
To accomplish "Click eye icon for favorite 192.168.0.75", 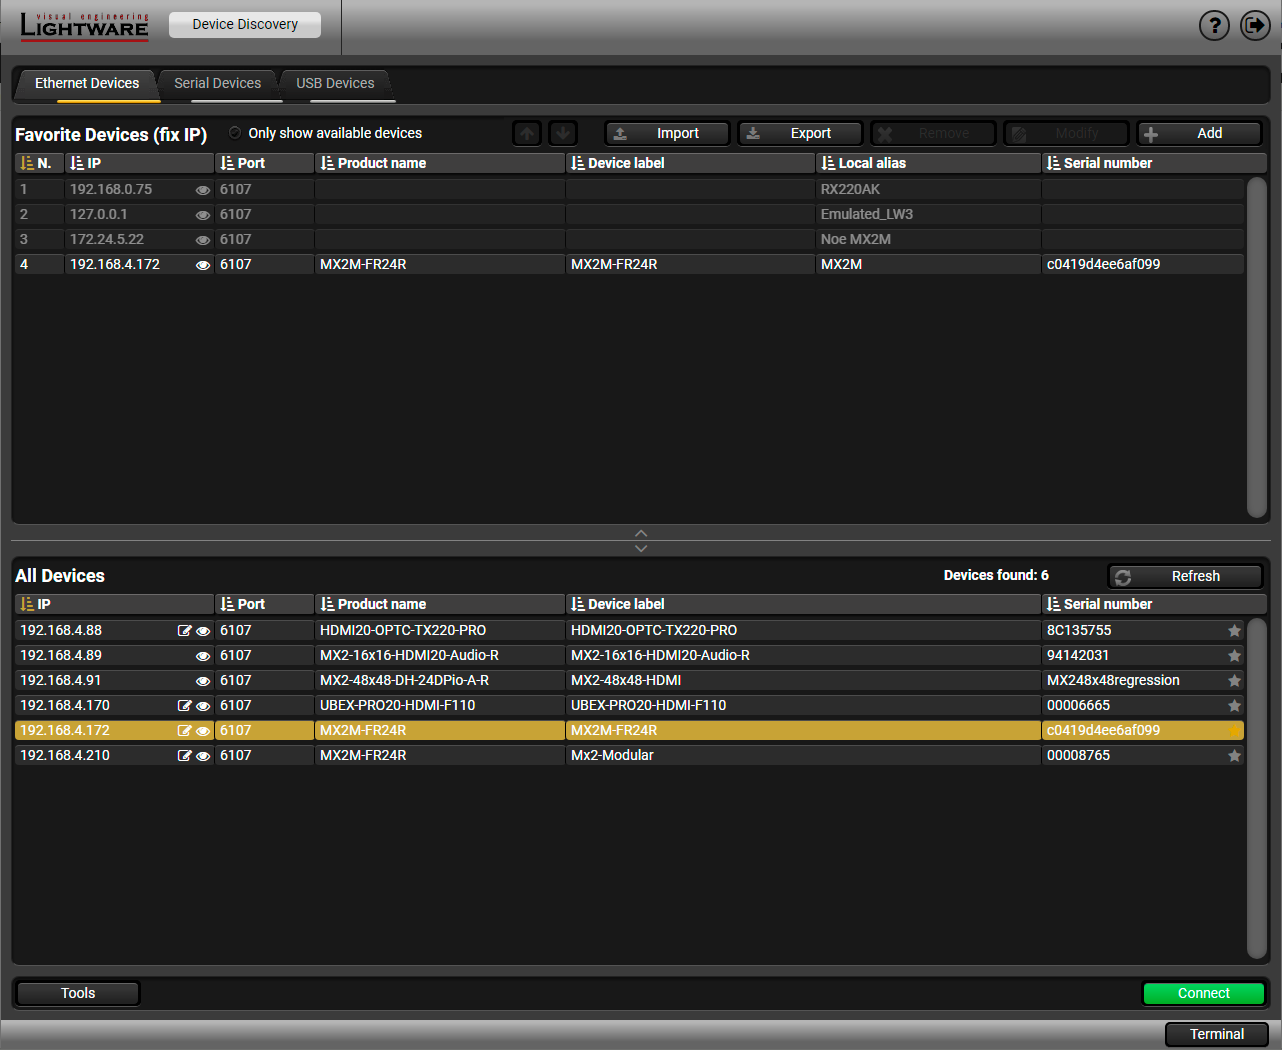I will tap(203, 190).
